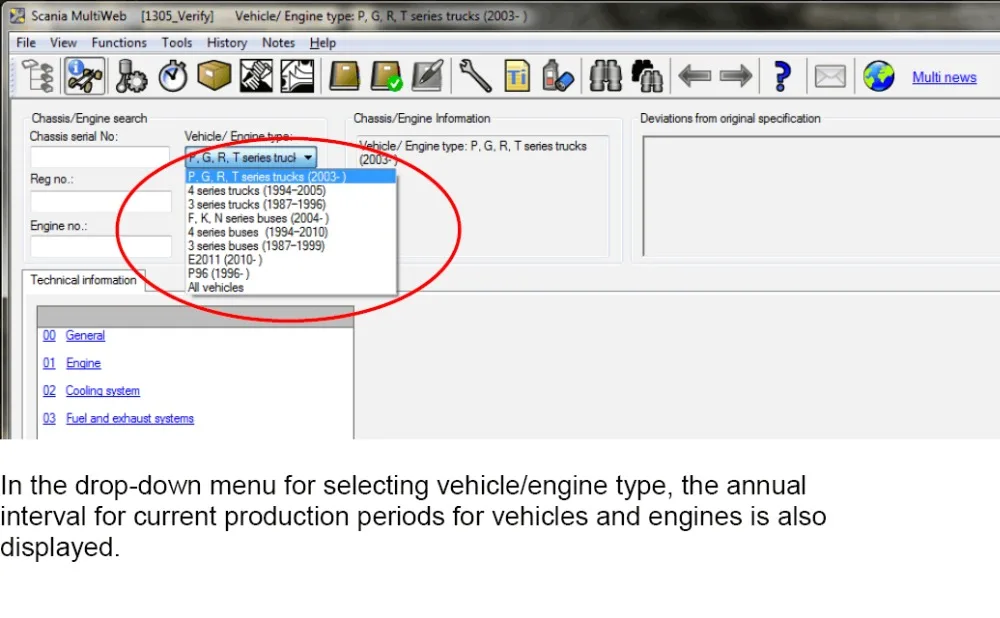The height and width of the screenshot is (618, 1000).
Task: Go back with the left arrow icon
Action: 695,77
